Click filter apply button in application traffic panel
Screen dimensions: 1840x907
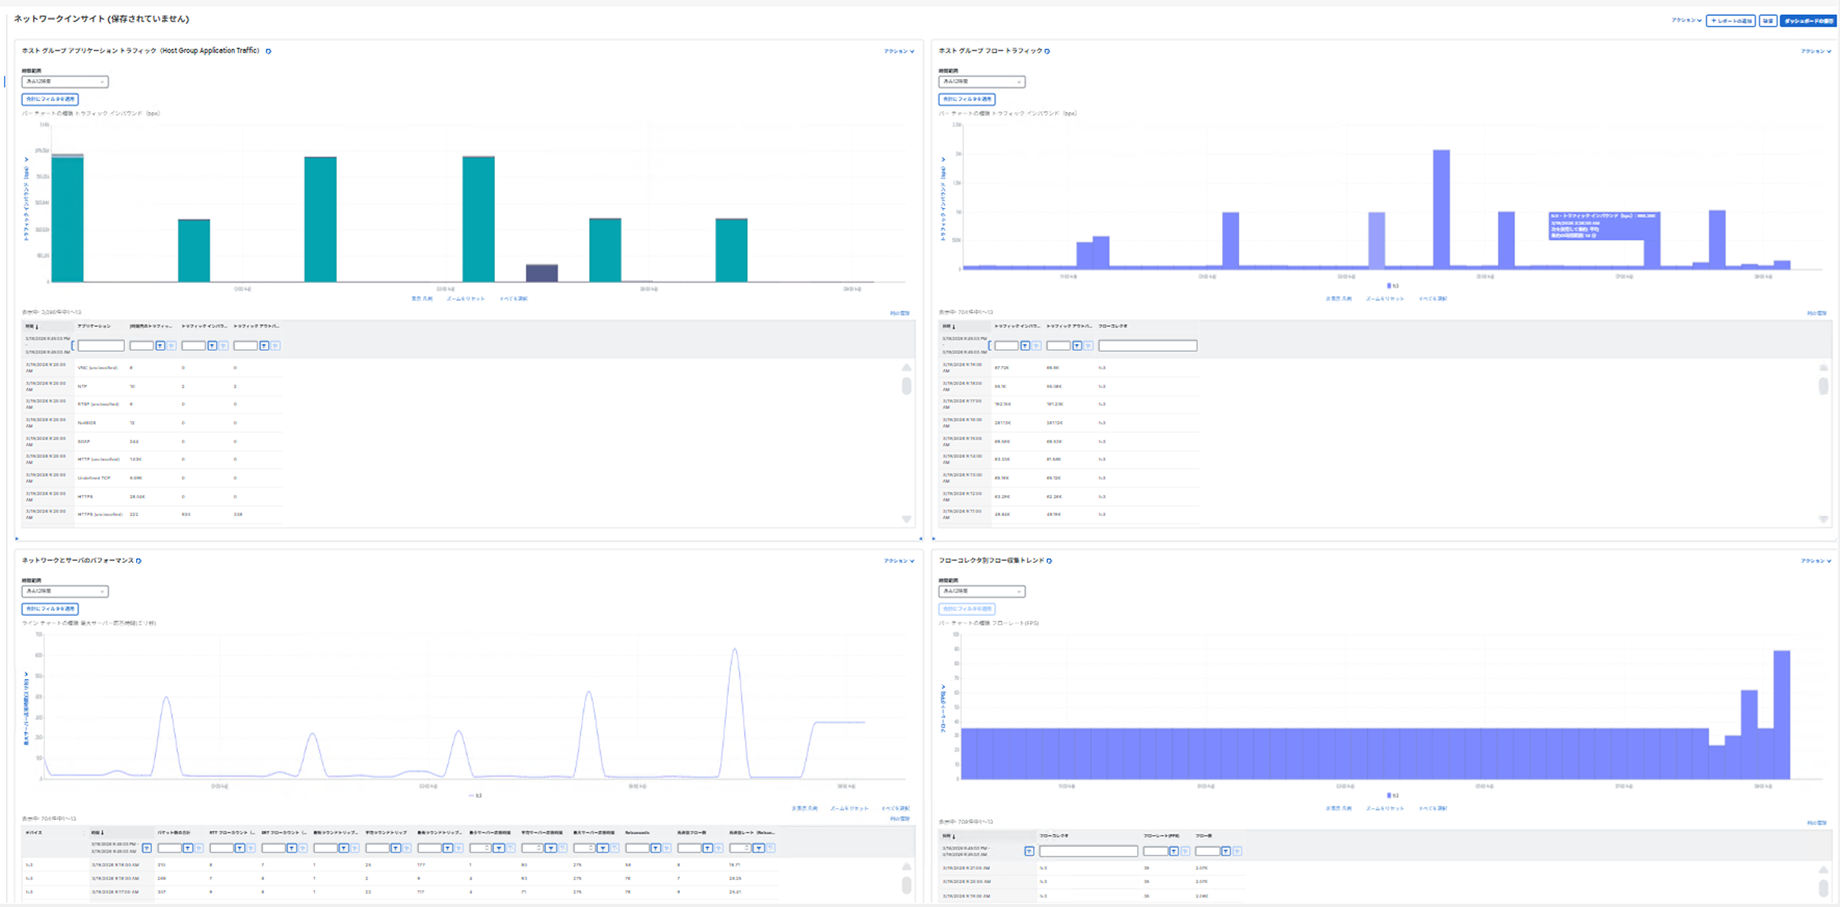click(50, 99)
